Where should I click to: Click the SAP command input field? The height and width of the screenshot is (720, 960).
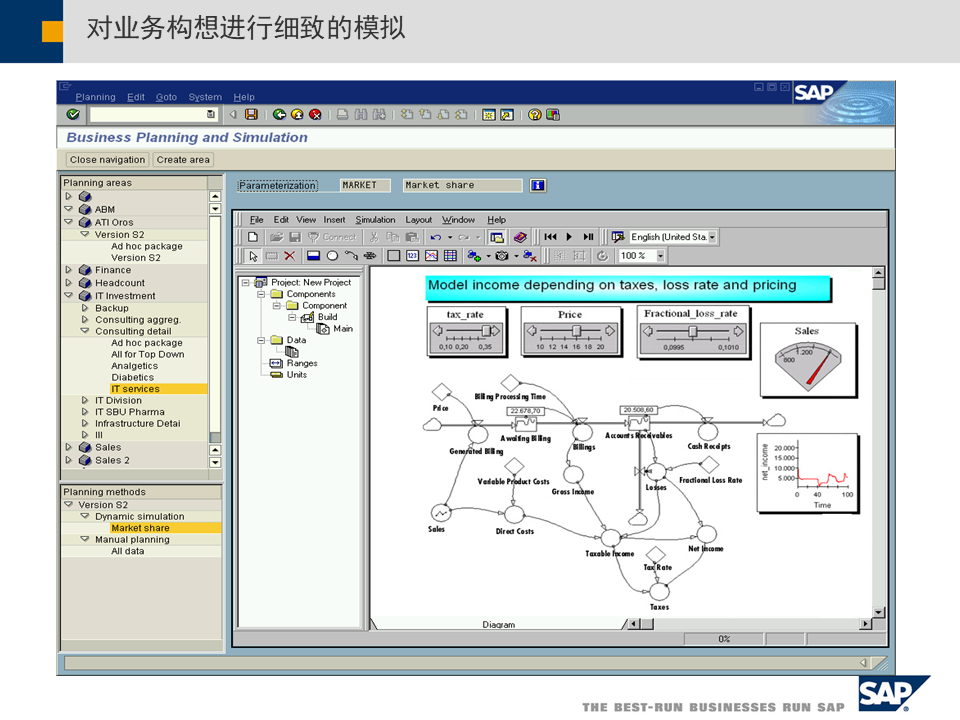152,114
